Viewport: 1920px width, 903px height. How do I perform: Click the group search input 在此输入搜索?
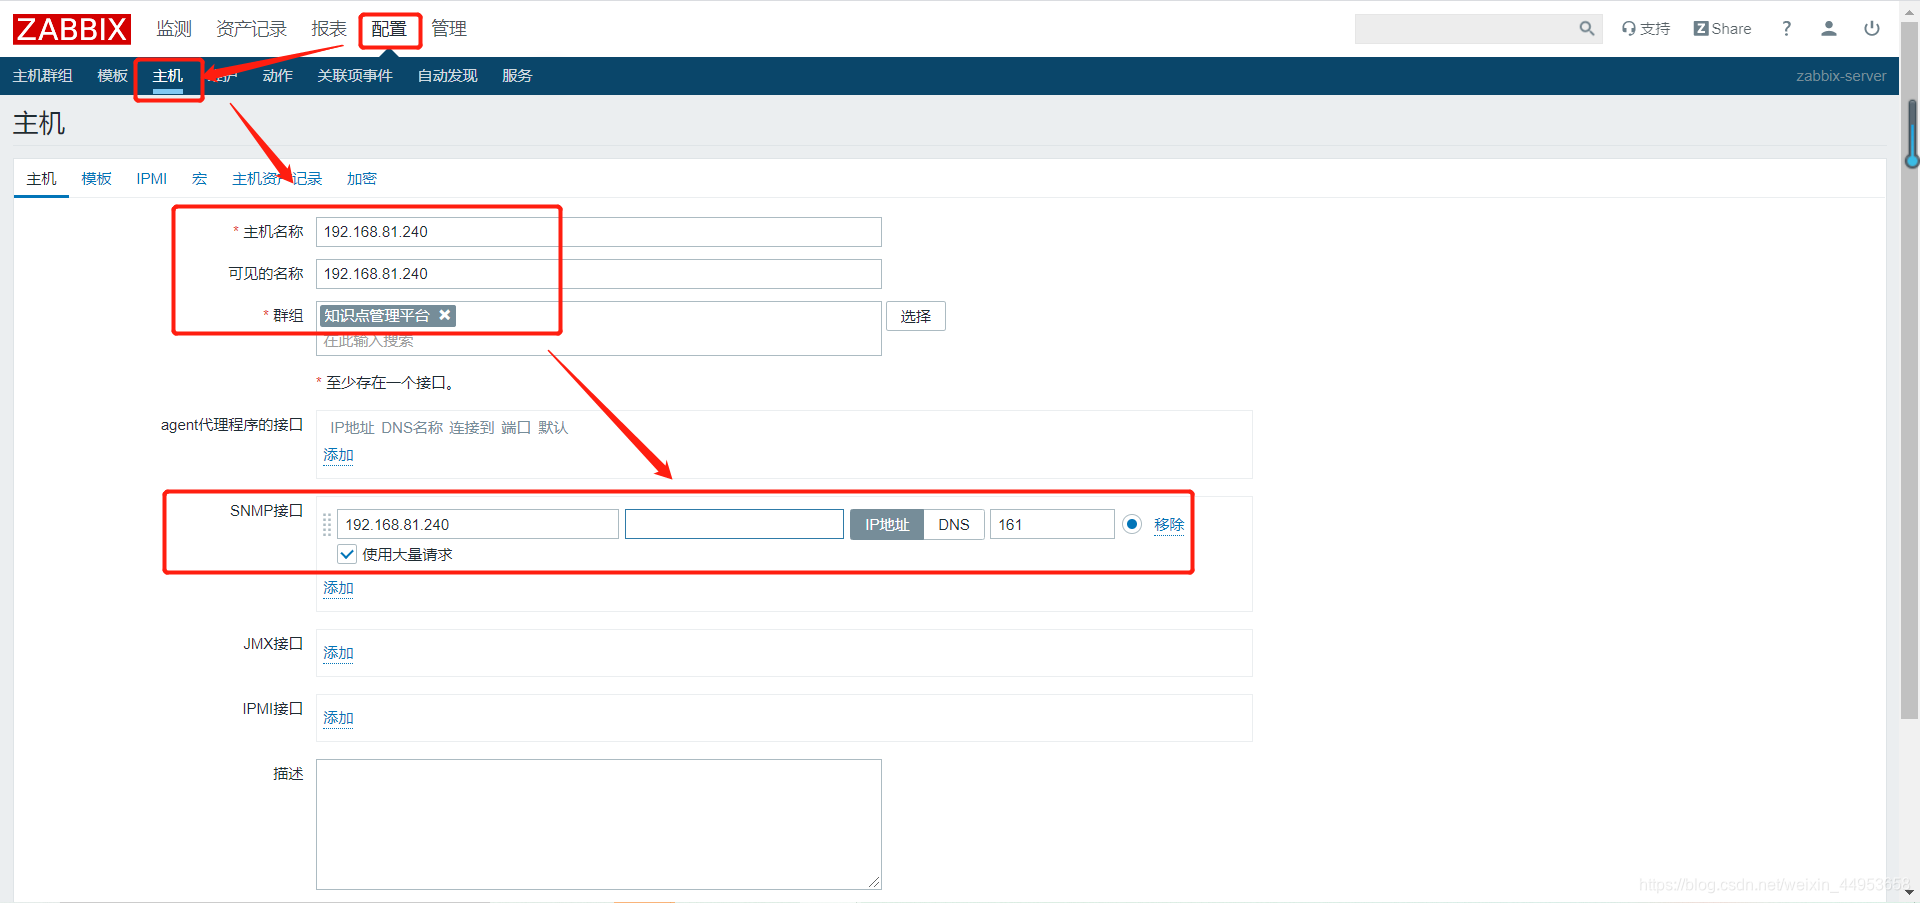598,342
